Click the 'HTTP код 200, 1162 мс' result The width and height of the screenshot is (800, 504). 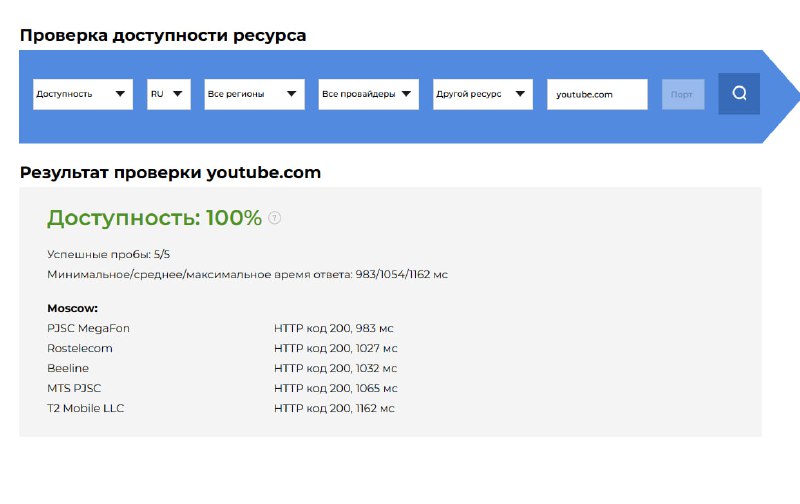point(334,408)
